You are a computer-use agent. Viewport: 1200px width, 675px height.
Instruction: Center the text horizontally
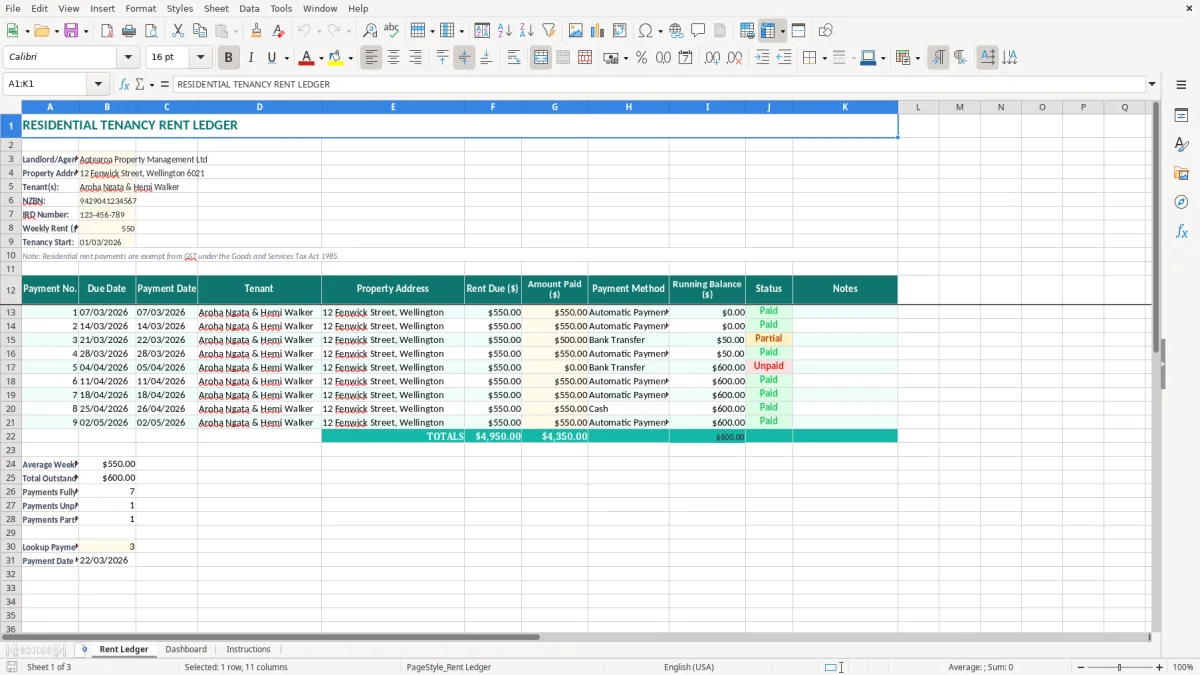pos(393,58)
